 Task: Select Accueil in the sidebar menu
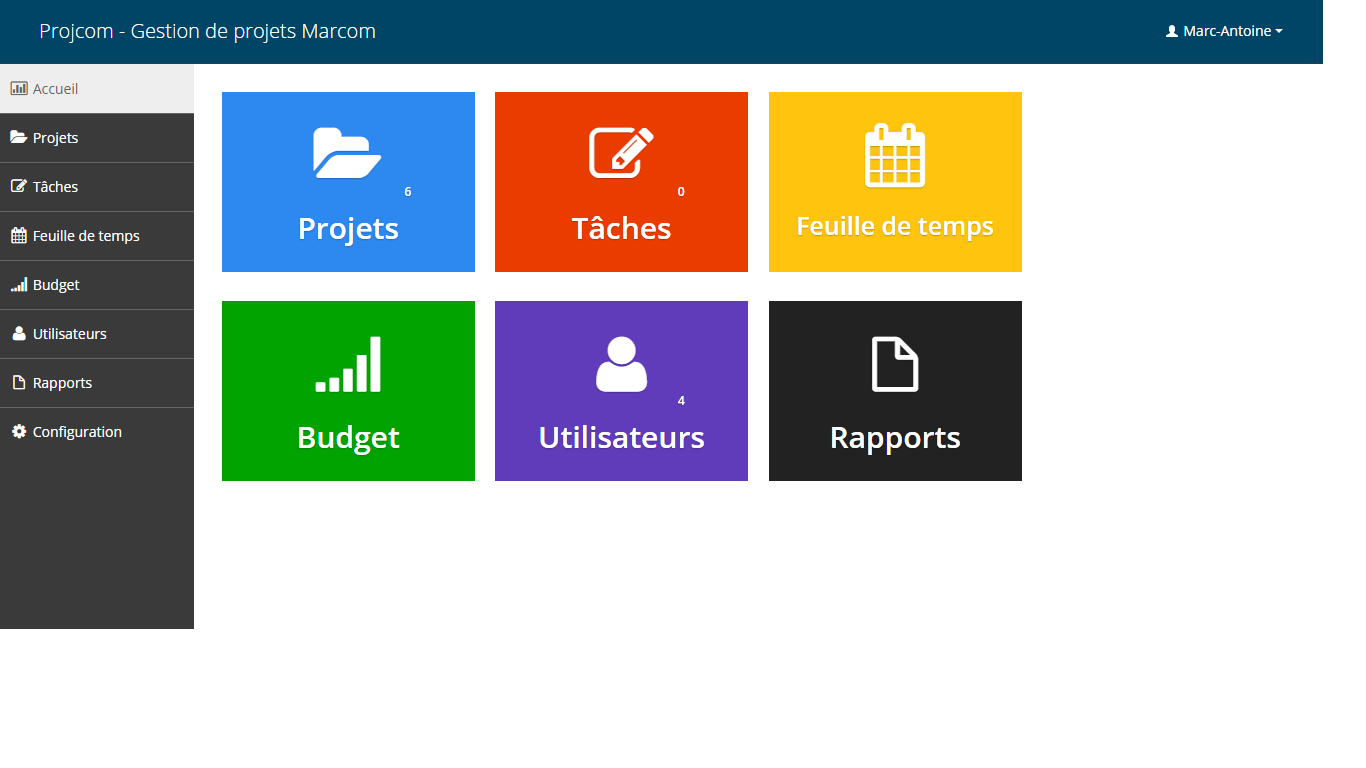pos(97,89)
